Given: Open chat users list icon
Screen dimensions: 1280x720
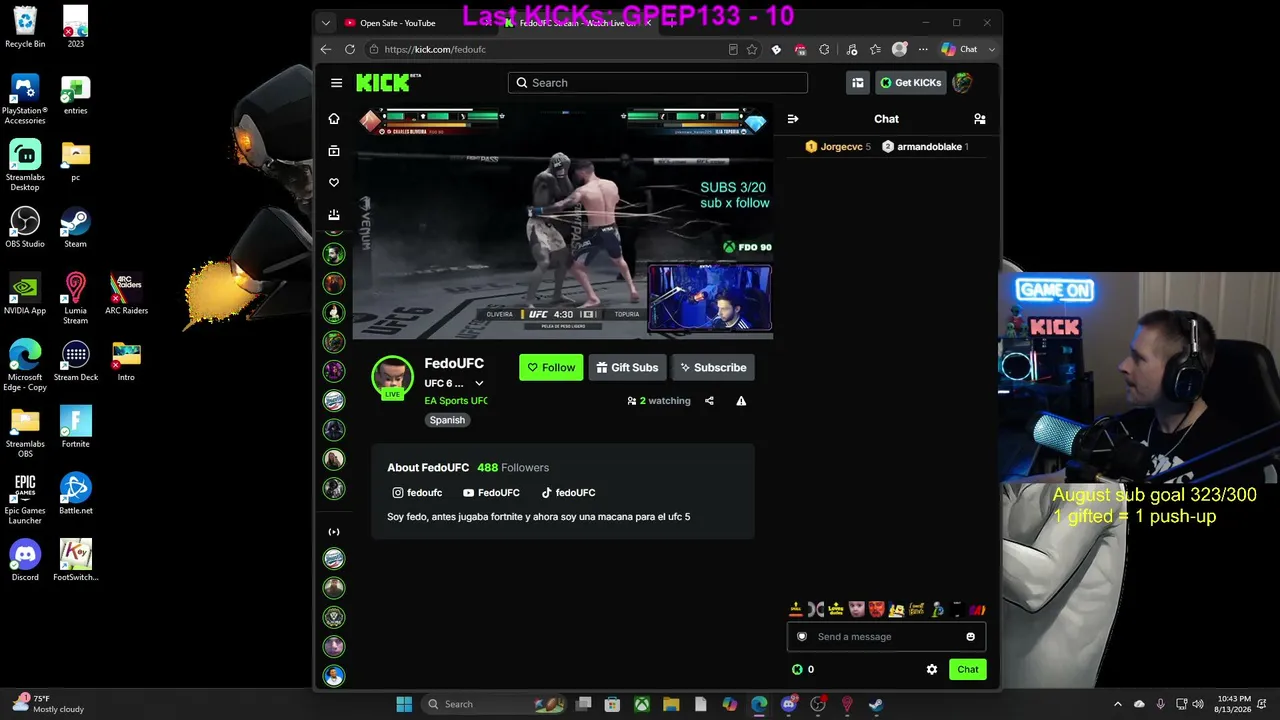Looking at the screenshot, I should tap(980, 119).
